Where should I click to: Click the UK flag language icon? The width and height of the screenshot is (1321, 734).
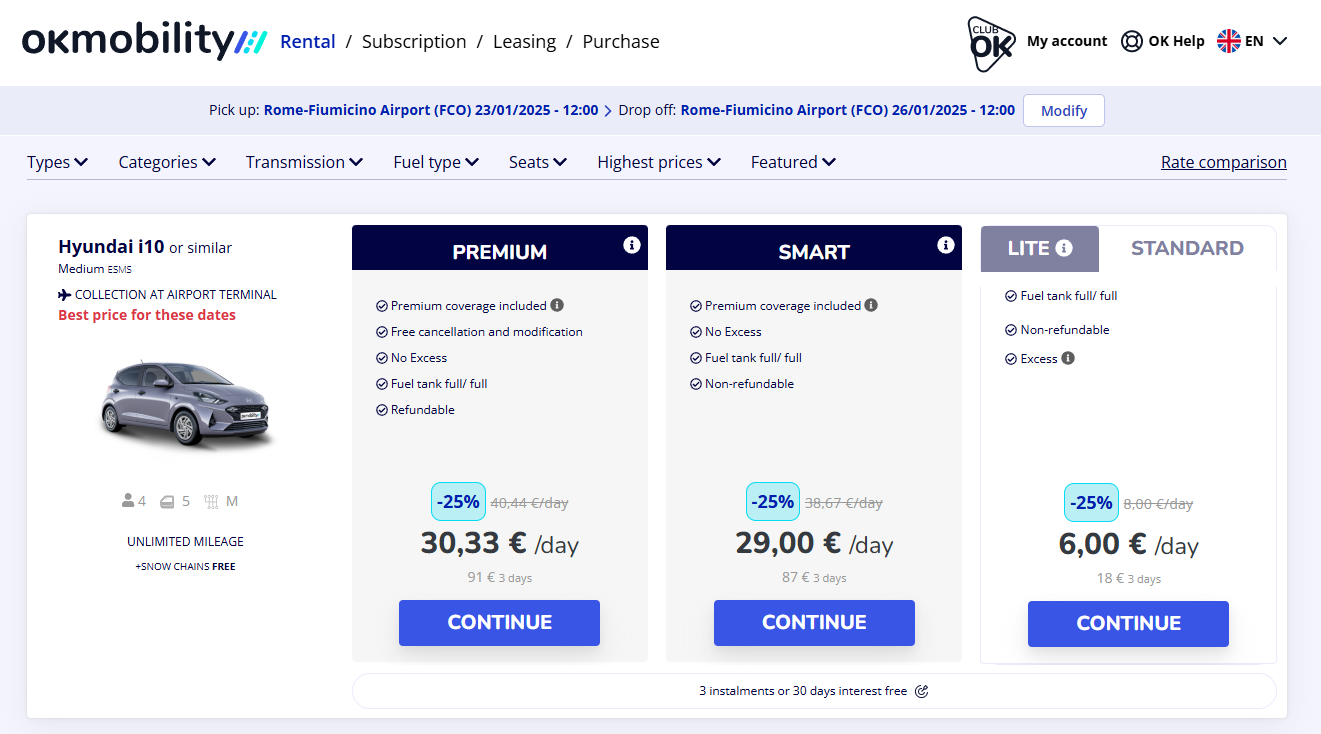point(1229,41)
